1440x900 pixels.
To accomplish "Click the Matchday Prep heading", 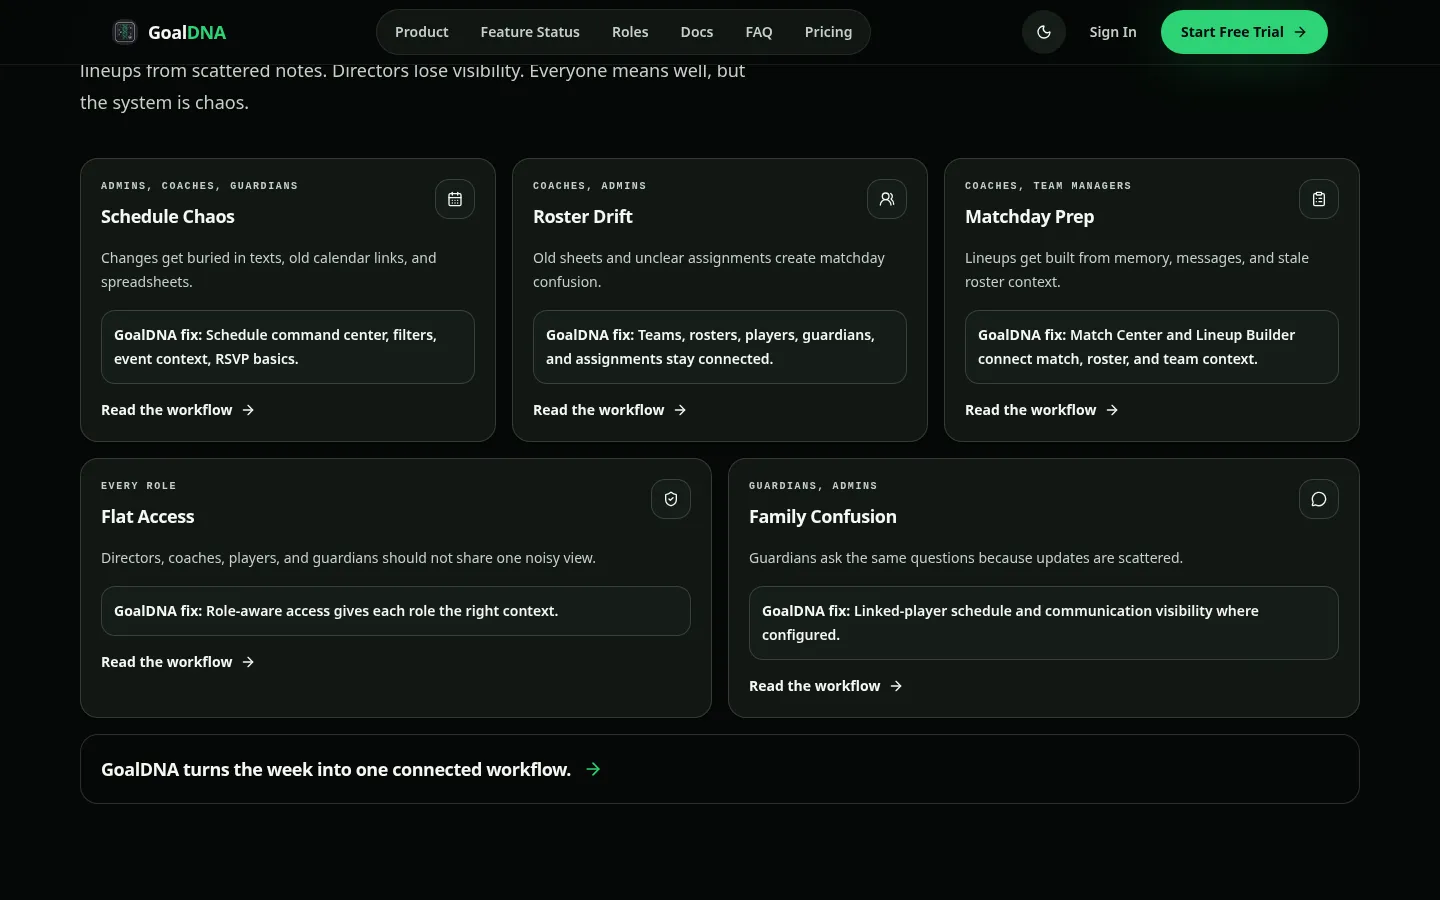I will point(1030,217).
